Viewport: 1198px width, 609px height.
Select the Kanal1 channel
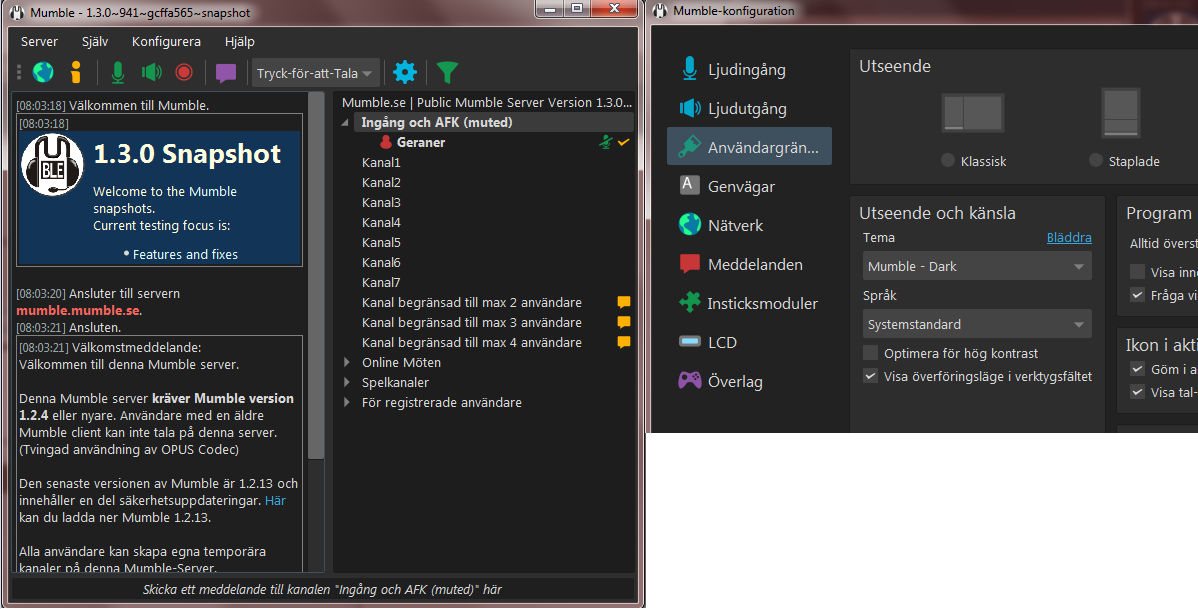click(x=381, y=162)
